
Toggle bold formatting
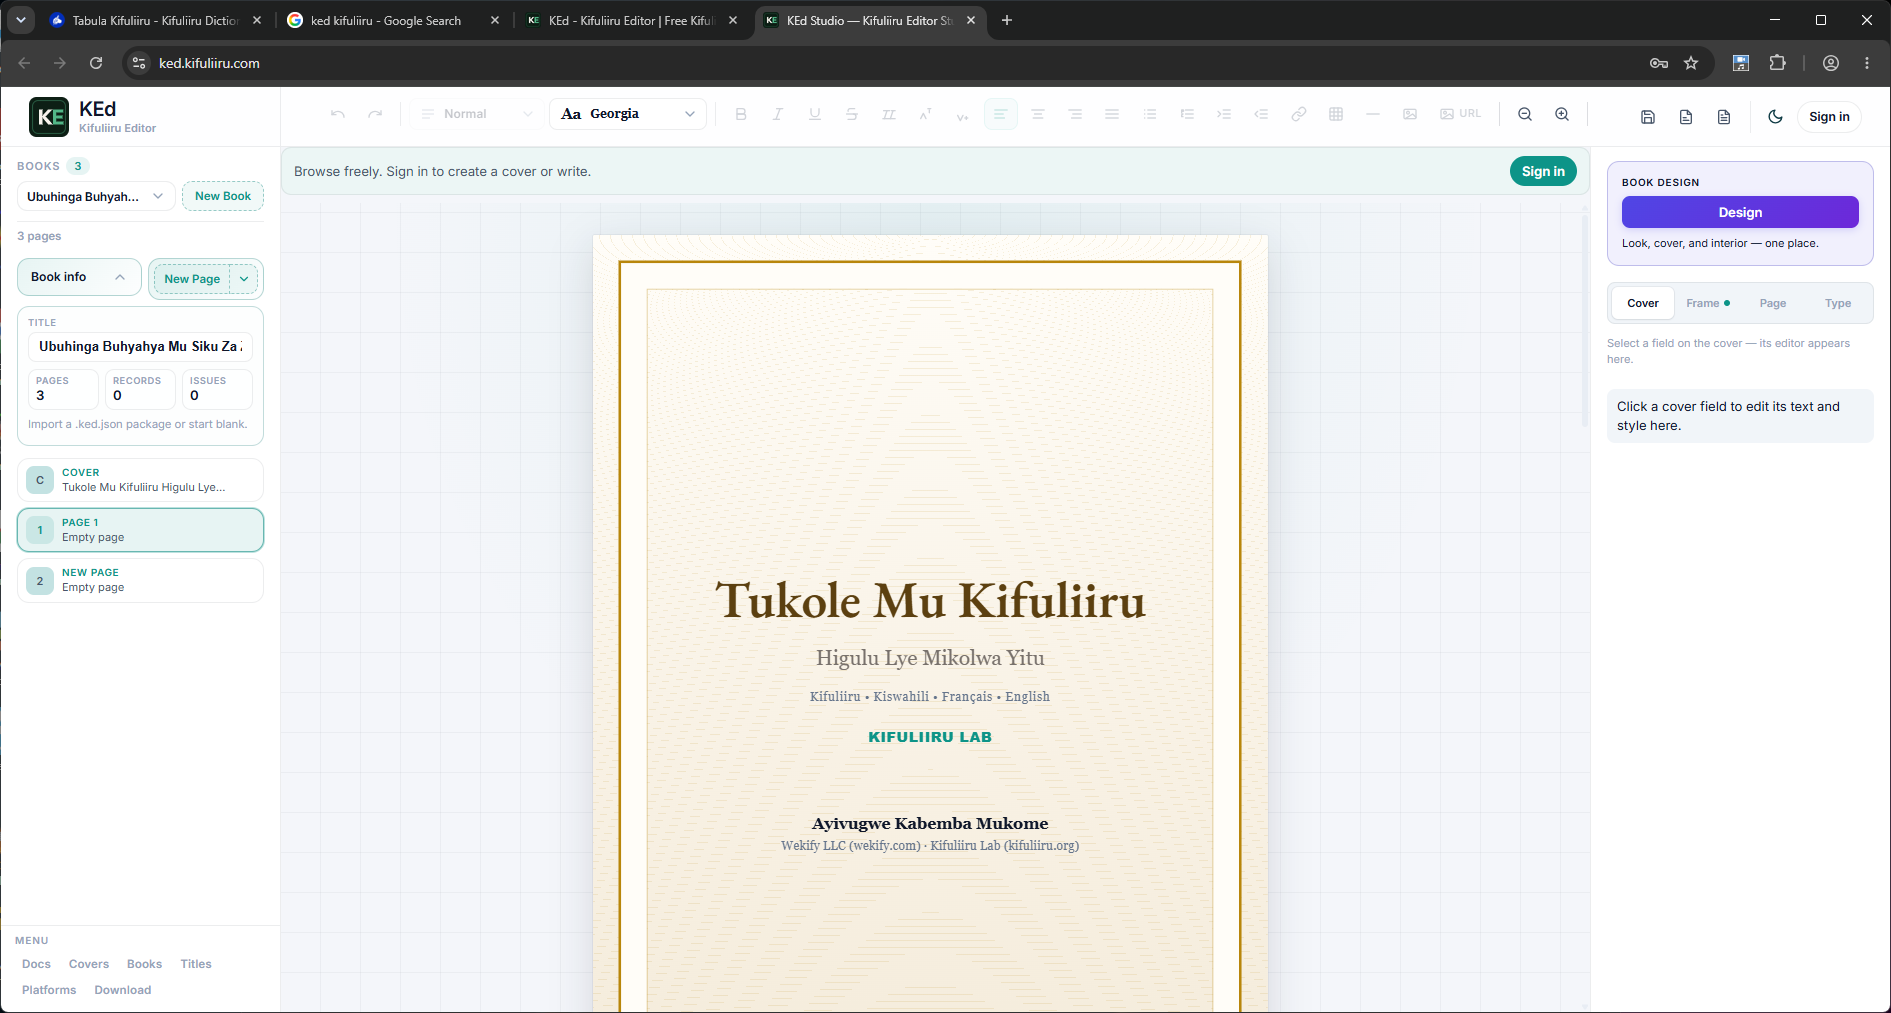point(741,114)
